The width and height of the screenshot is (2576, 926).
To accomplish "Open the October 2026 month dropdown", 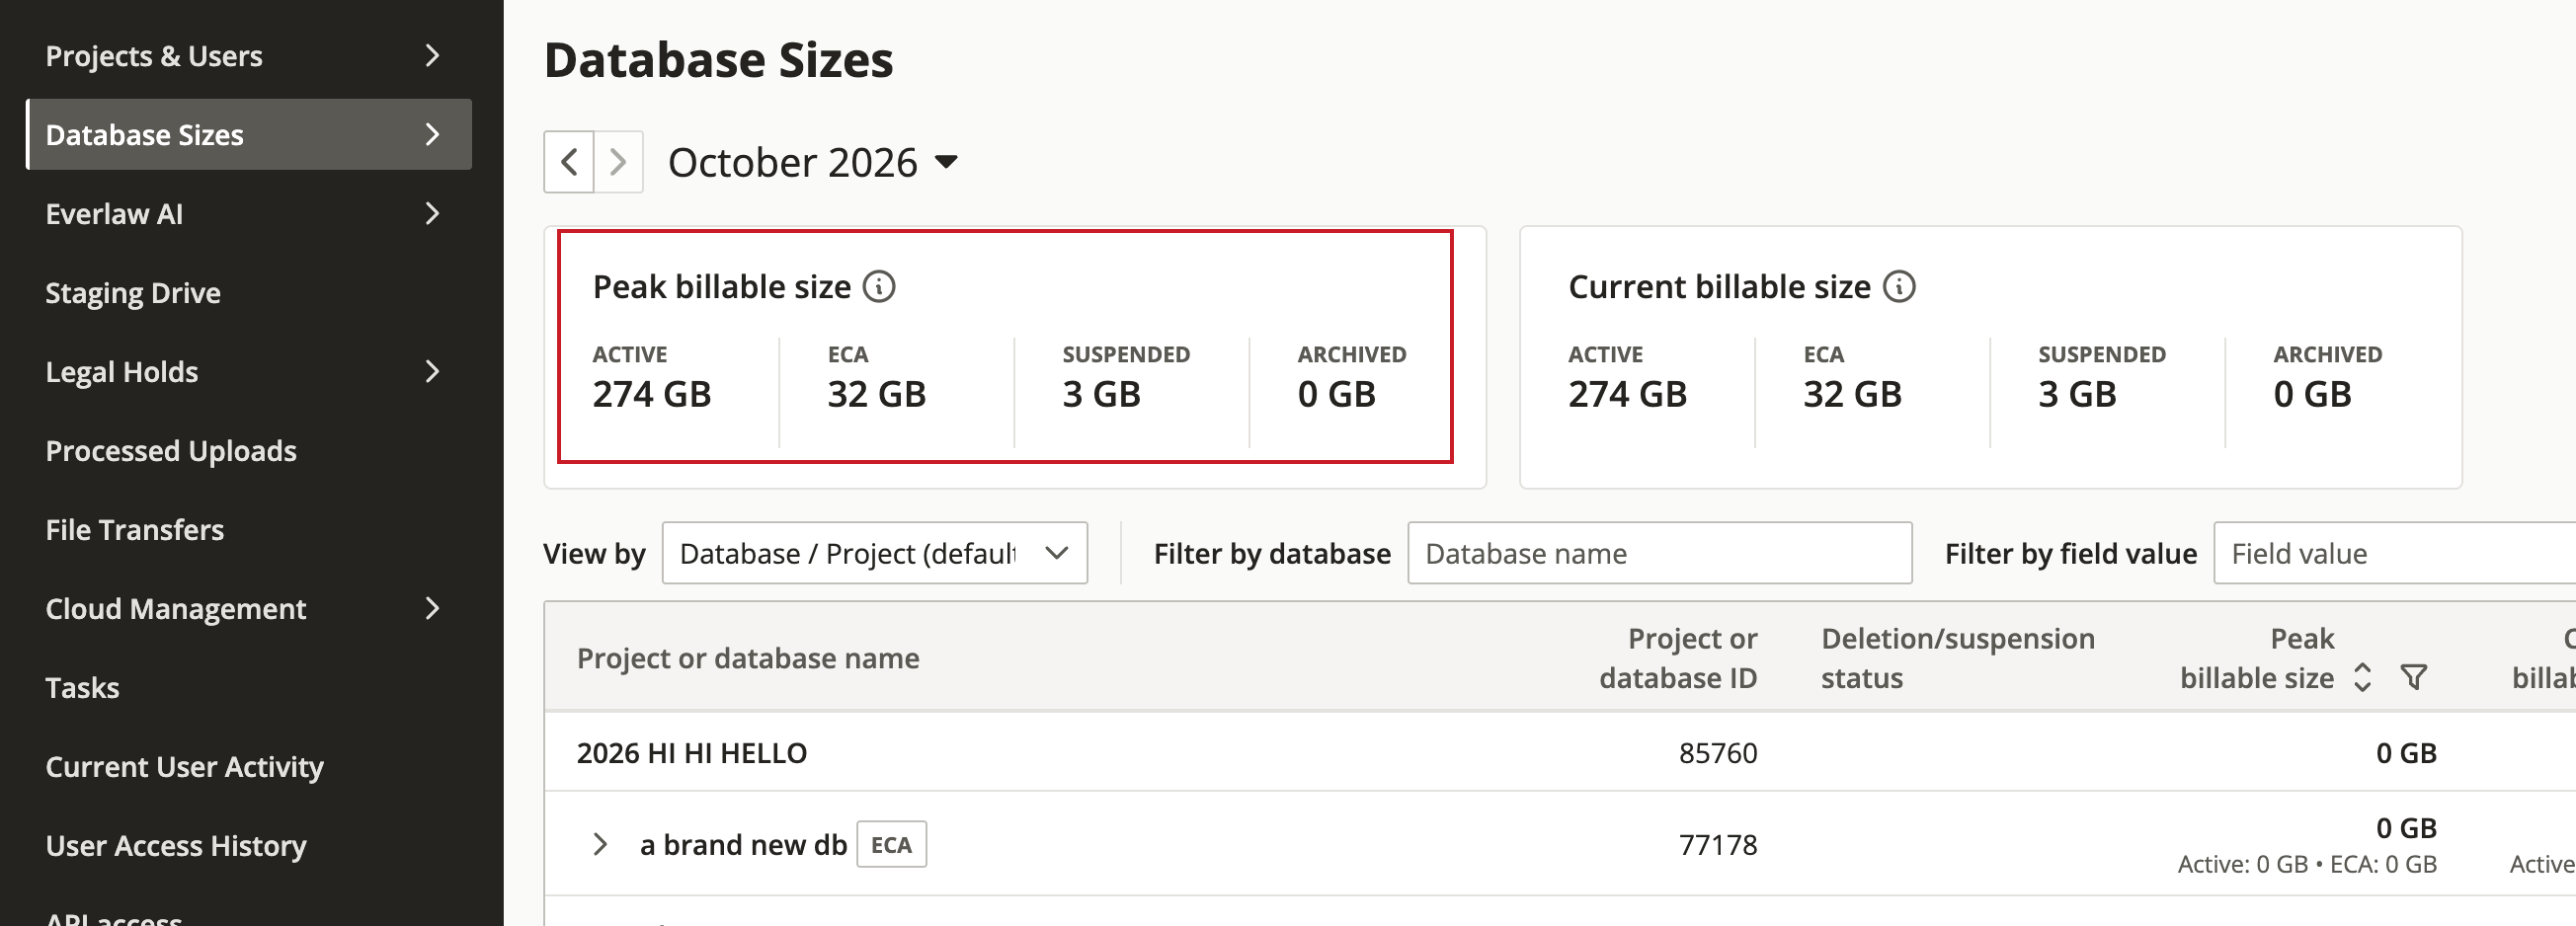I will 813,162.
